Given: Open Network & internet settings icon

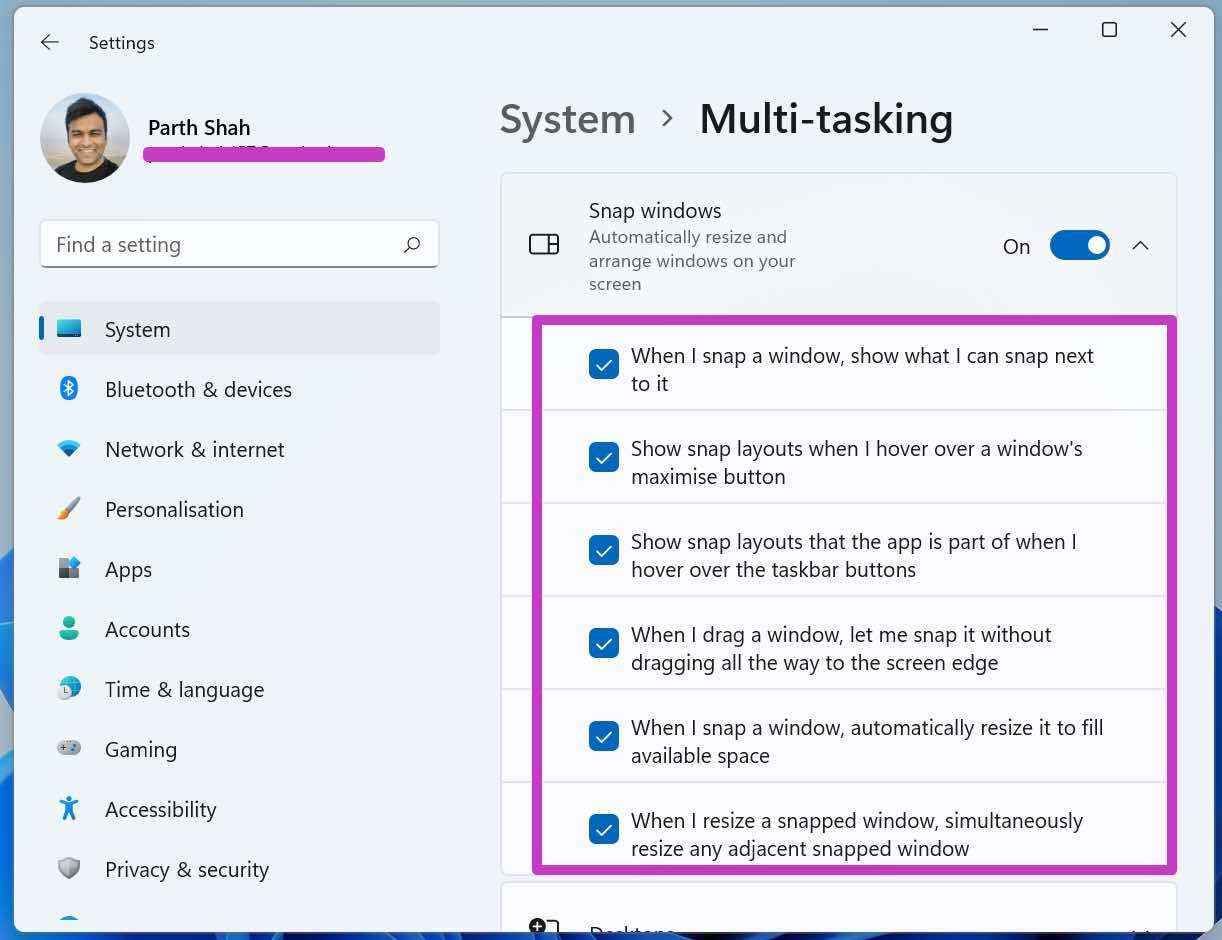Looking at the screenshot, I should tap(68, 449).
